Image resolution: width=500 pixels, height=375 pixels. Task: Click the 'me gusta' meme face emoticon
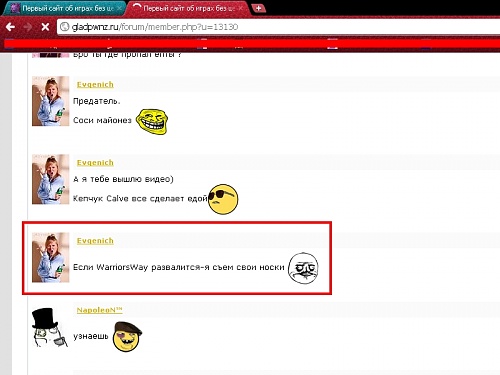coord(303,268)
